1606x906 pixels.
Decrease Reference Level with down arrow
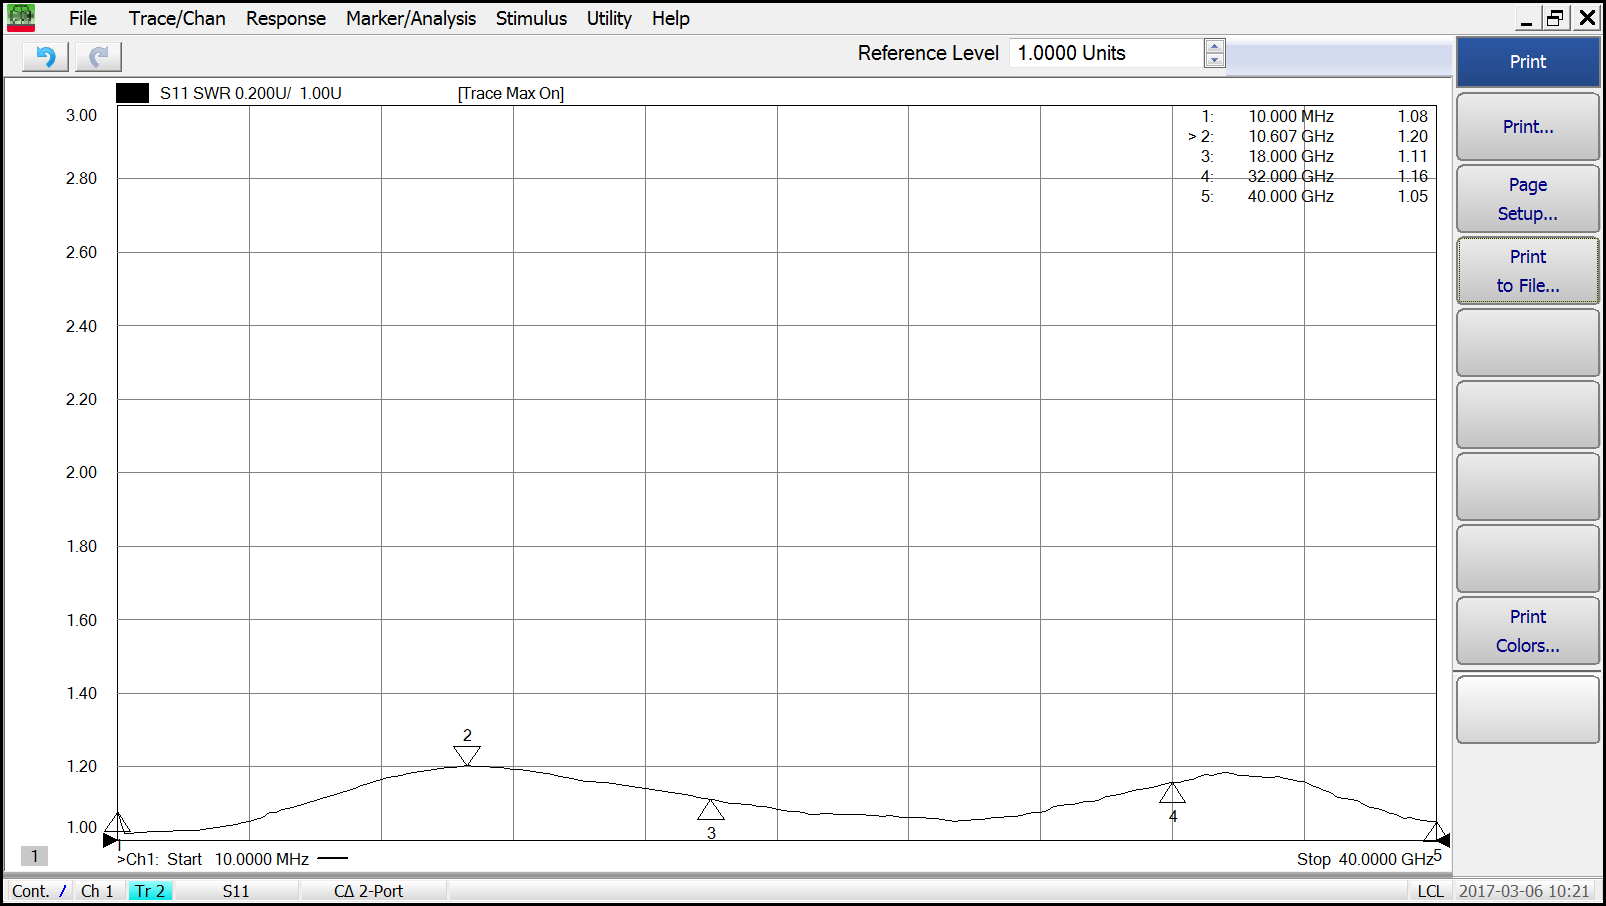click(1215, 60)
